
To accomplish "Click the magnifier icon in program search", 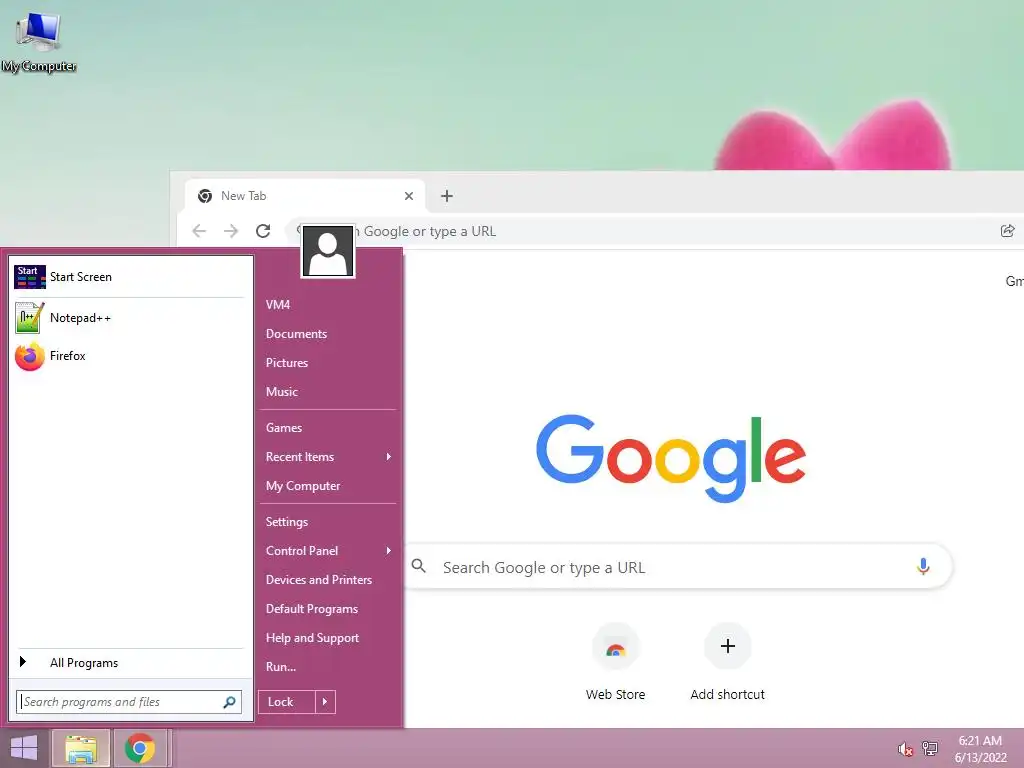I will click(x=229, y=702).
